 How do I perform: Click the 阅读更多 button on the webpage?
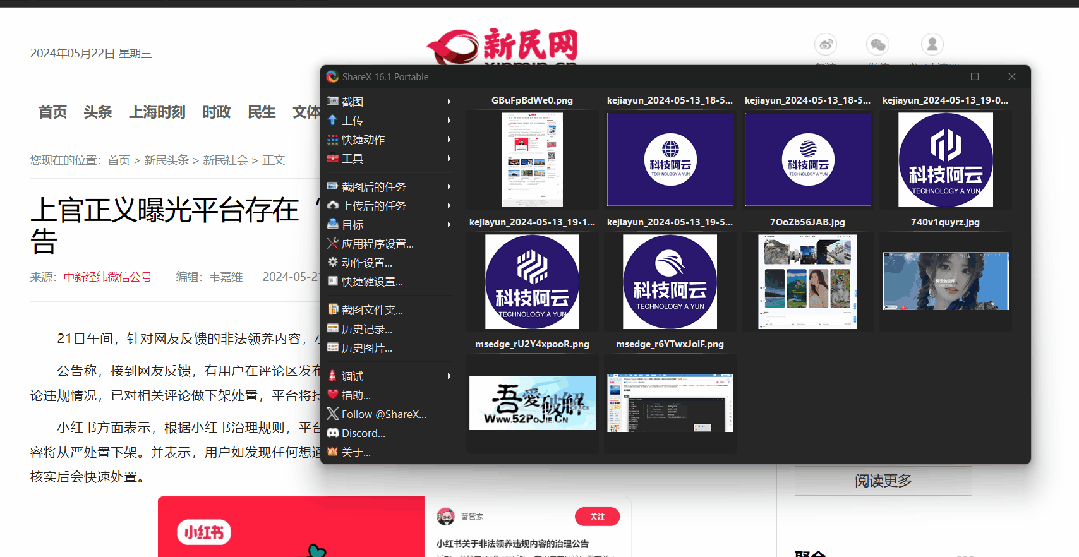pyautogui.click(x=883, y=481)
